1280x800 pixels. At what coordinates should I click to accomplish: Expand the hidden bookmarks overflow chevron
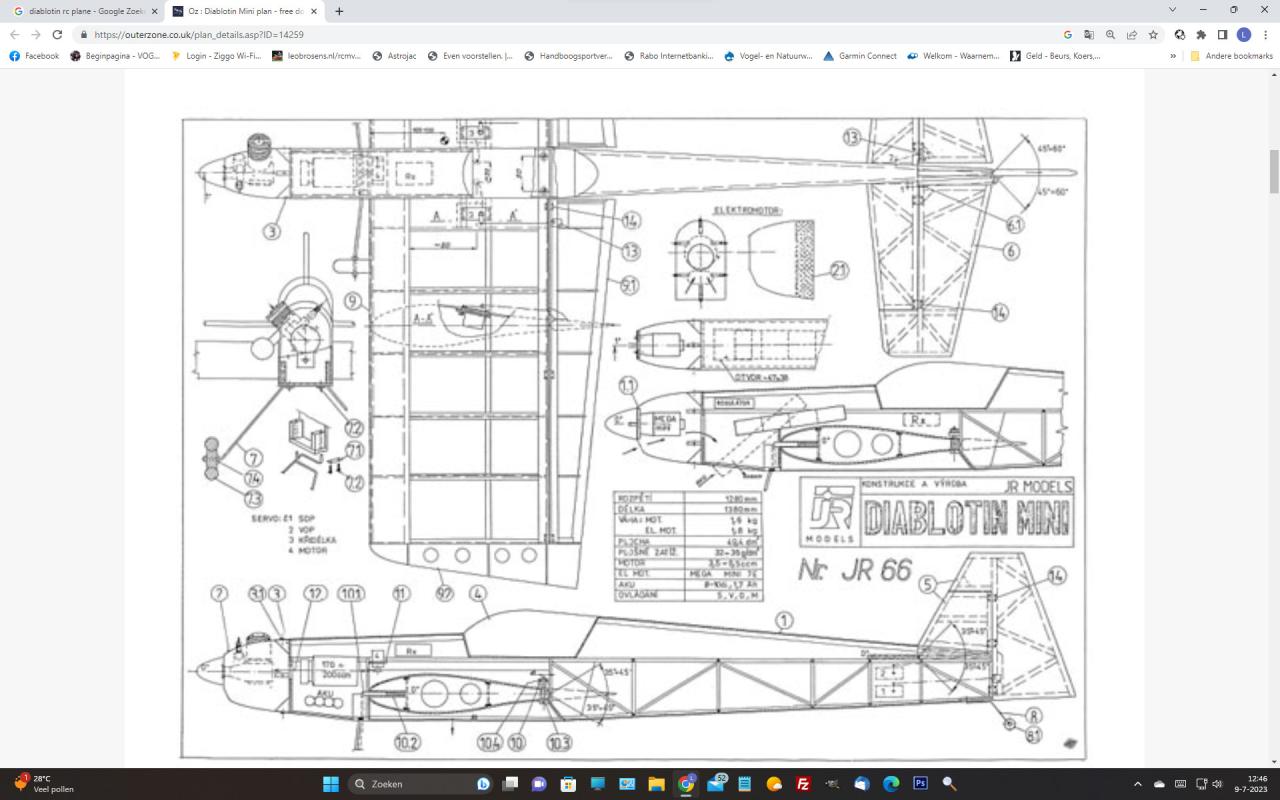[x=1173, y=56]
